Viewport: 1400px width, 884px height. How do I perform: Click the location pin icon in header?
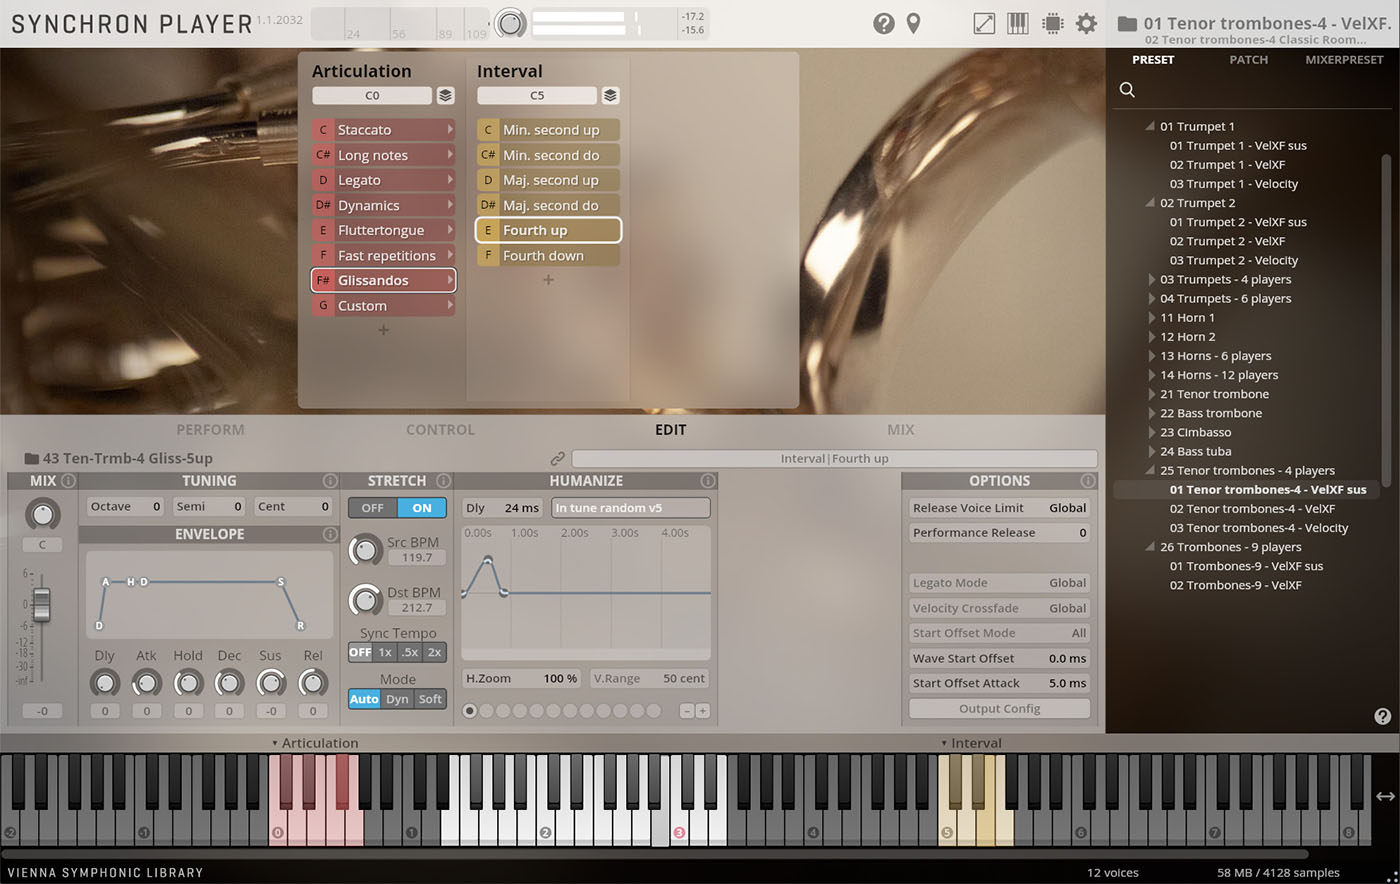[x=913, y=23]
